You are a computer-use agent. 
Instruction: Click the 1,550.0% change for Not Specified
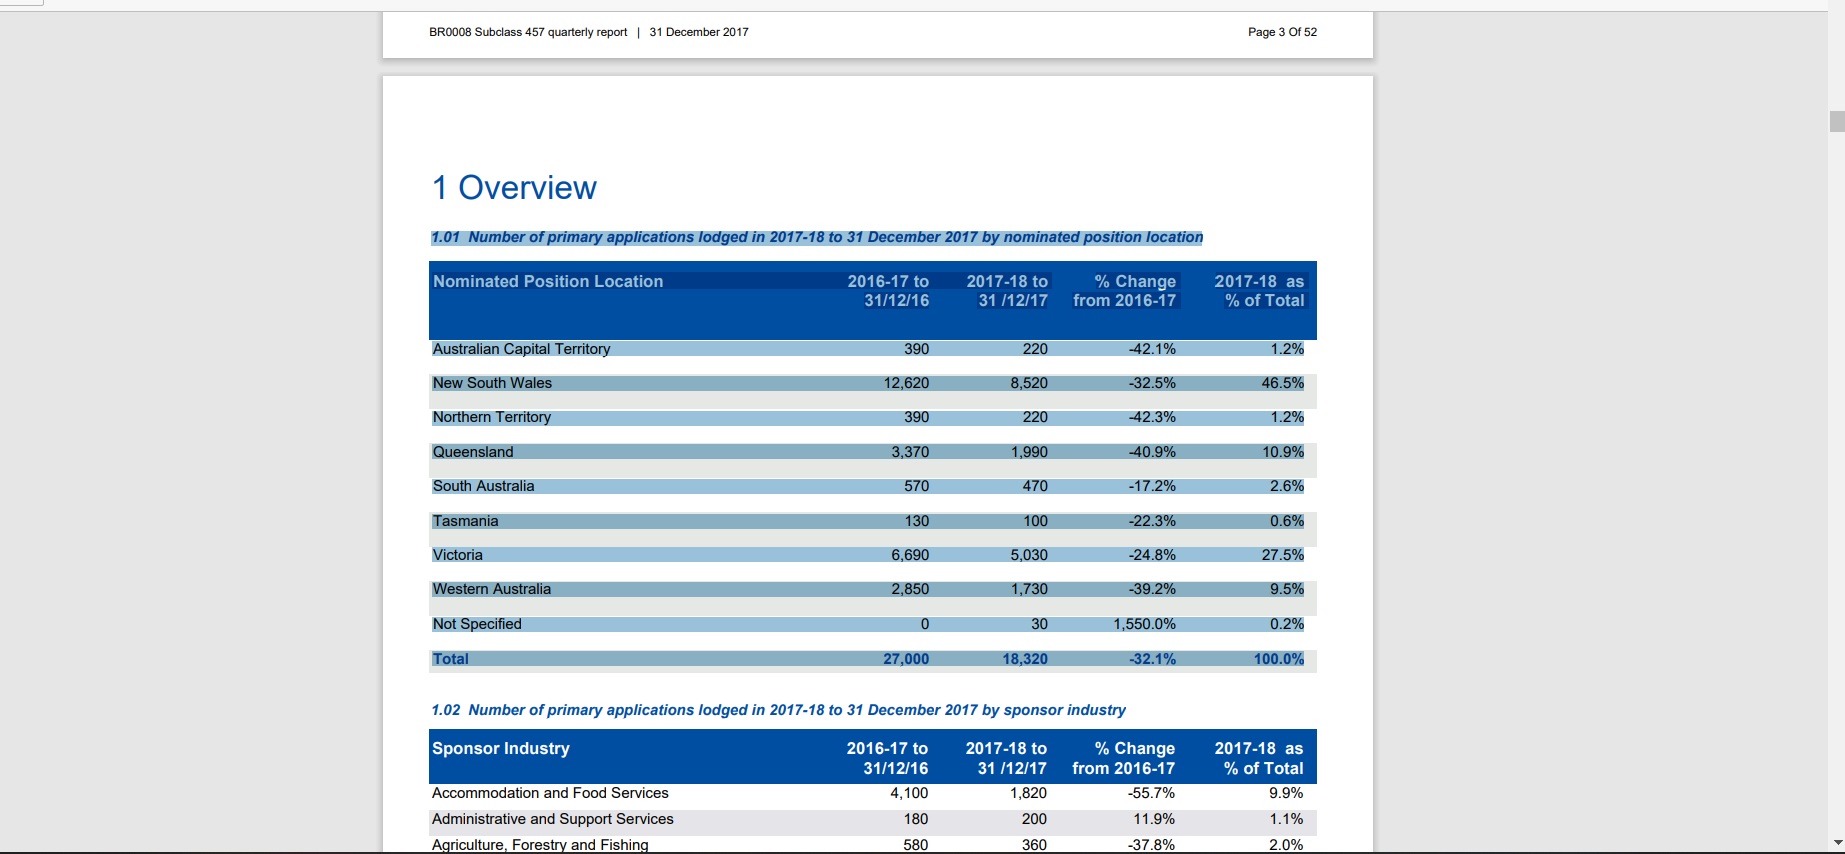1144,624
